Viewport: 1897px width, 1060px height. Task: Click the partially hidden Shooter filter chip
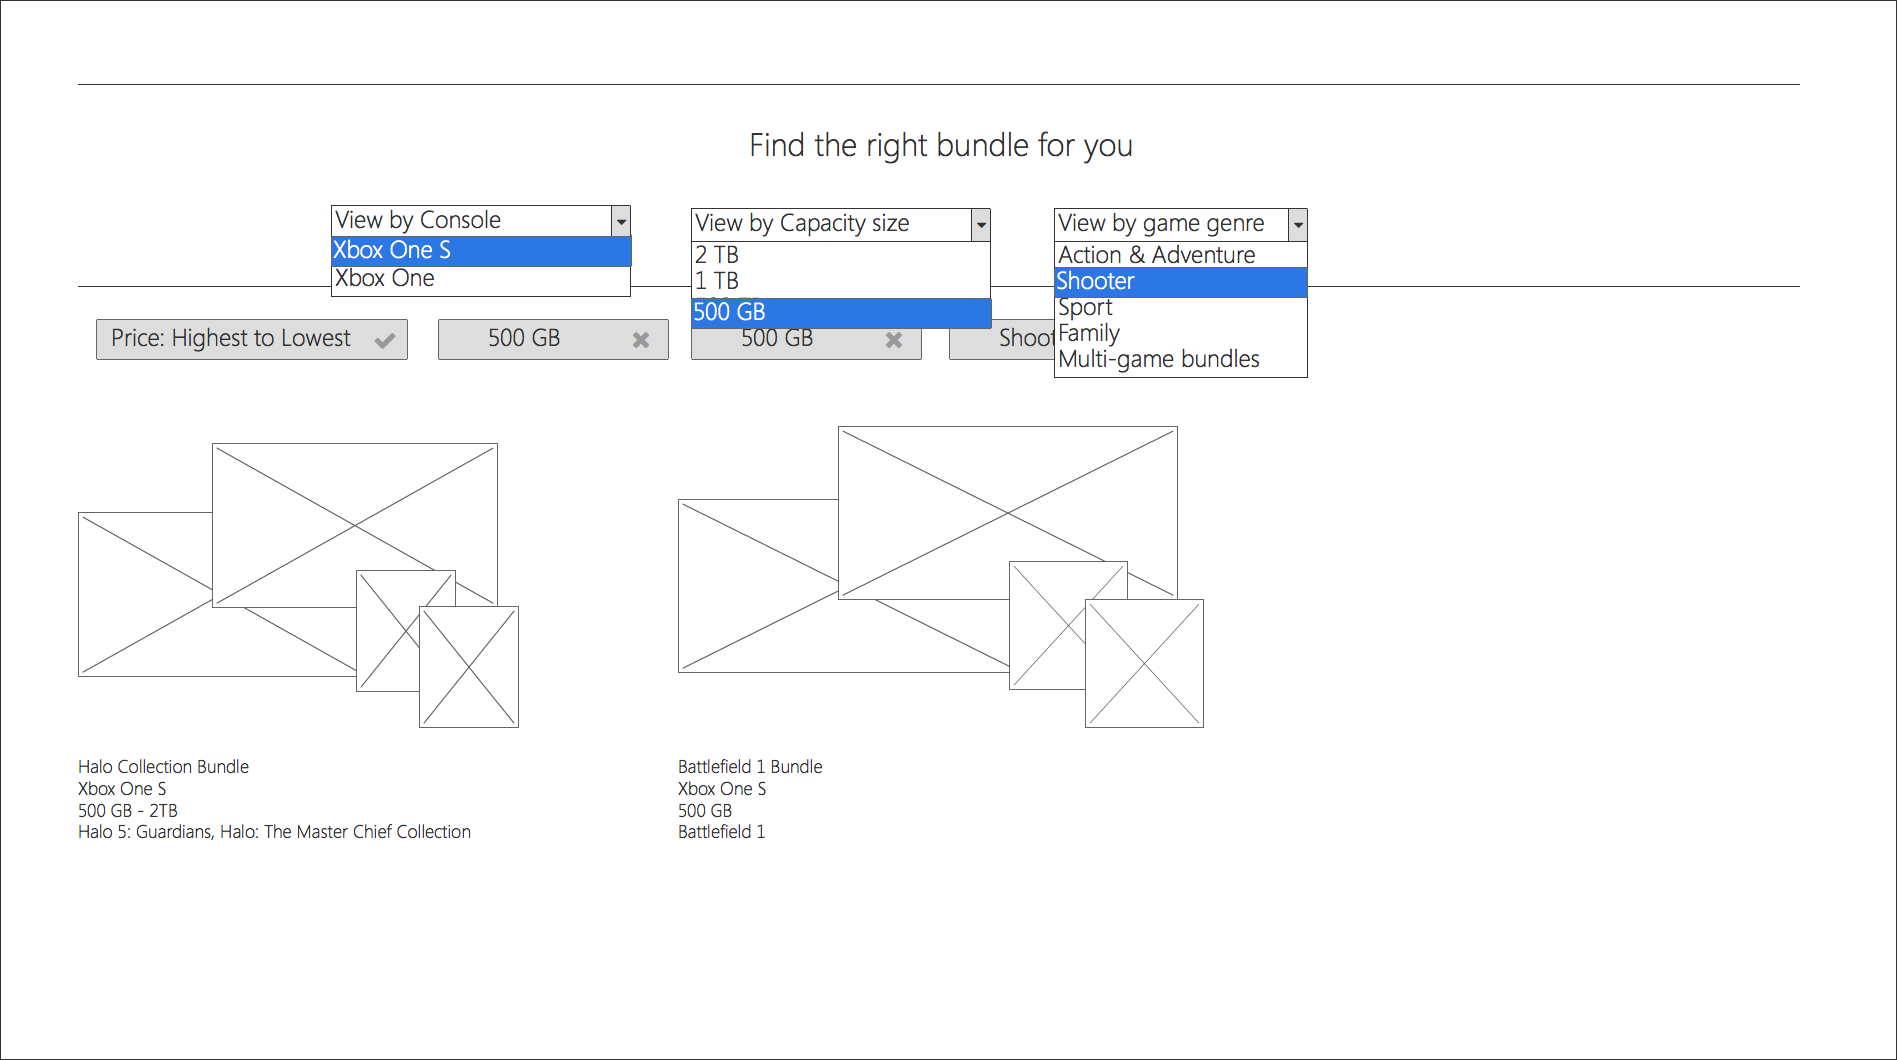click(x=1002, y=339)
